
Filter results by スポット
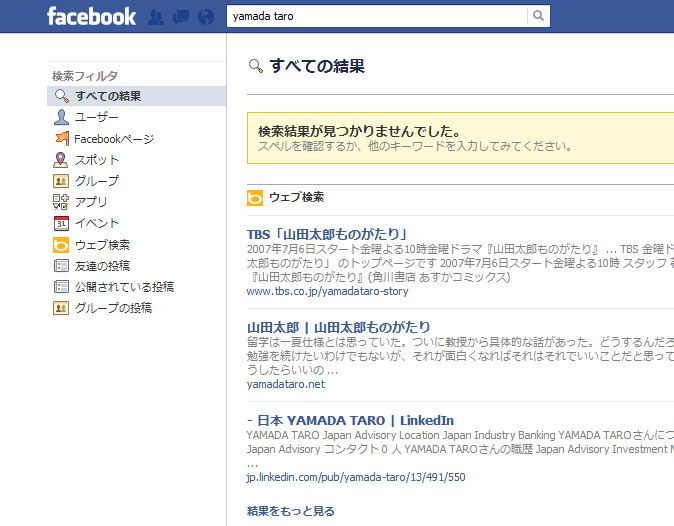97,160
